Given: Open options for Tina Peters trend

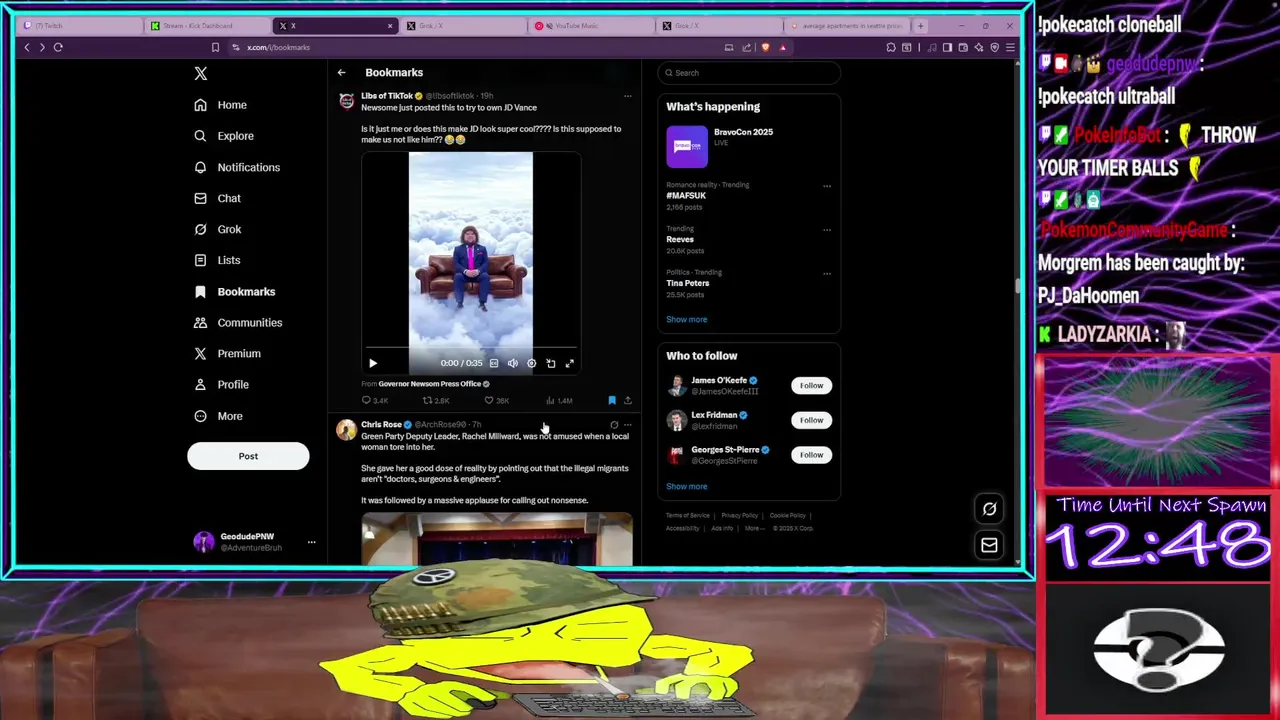Looking at the screenshot, I should tap(827, 273).
